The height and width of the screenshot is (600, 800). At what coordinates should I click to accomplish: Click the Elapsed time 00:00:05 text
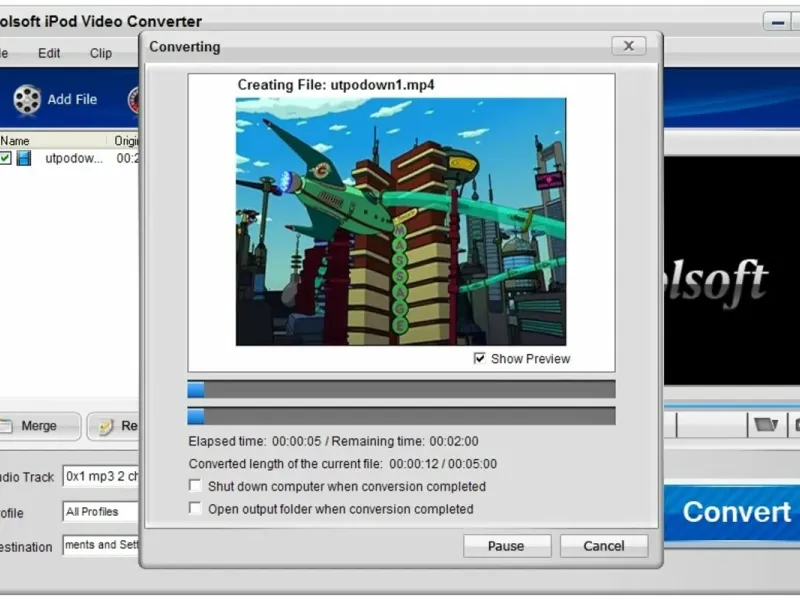coord(255,441)
